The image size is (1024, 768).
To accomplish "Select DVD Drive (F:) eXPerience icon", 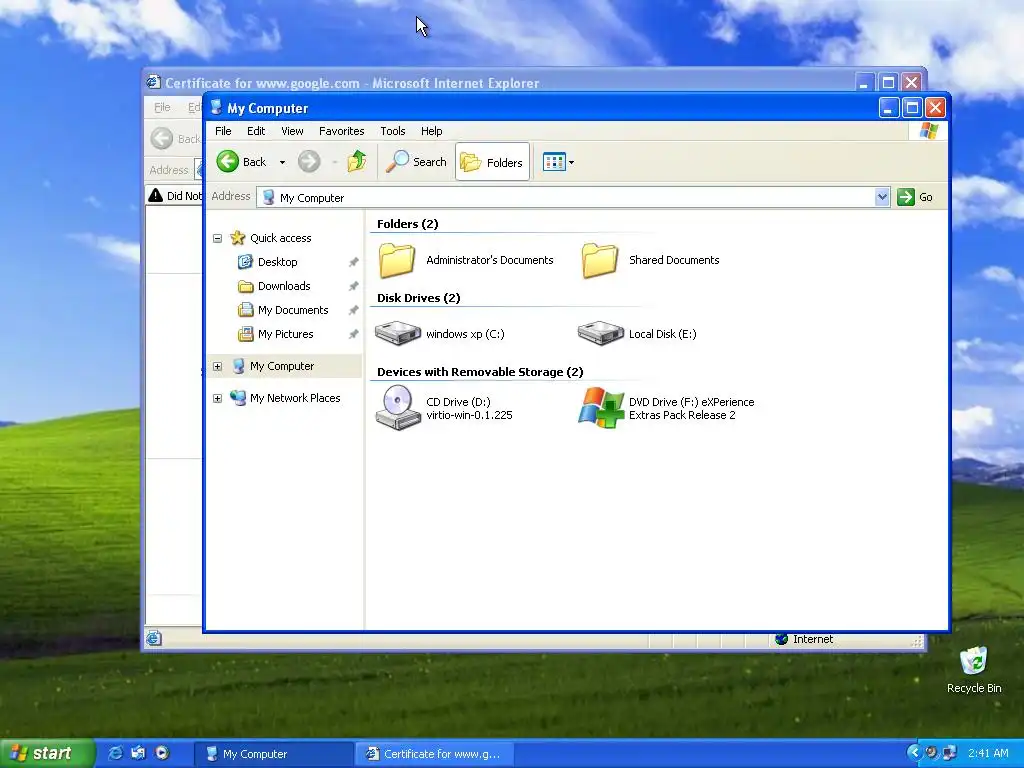I will pyautogui.click(x=601, y=408).
